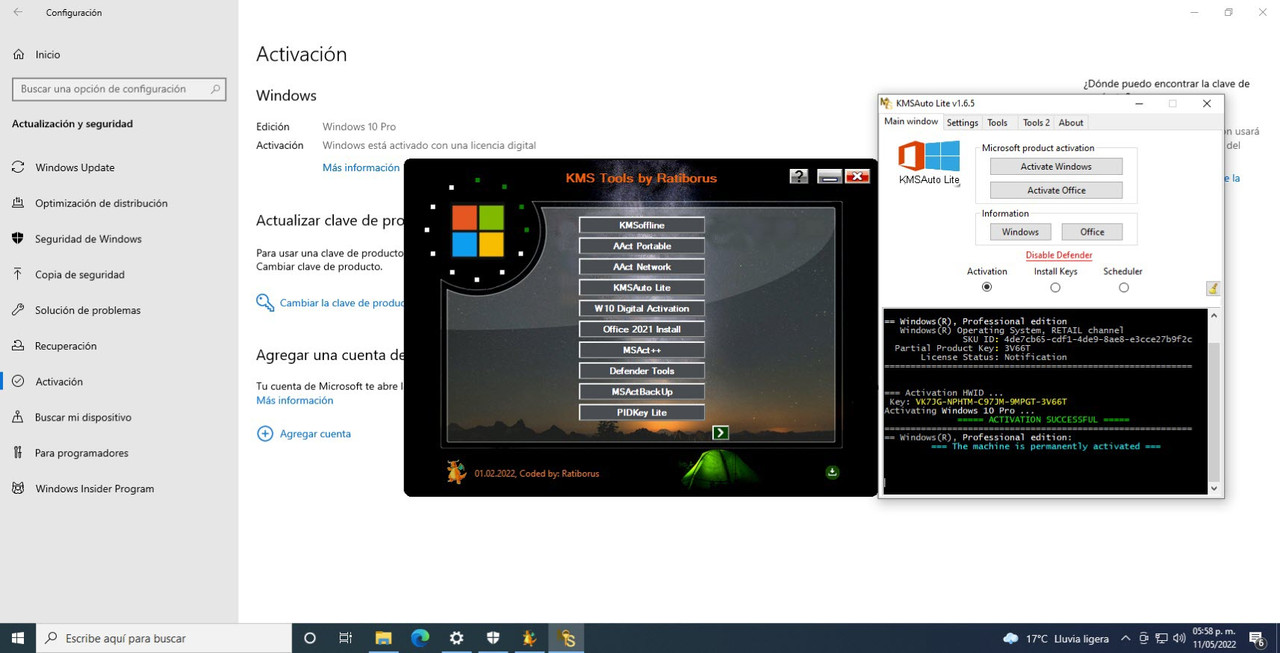Click the search magnifier icon in settings search box
The width and height of the screenshot is (1280, 653).
tap(215, 89)
